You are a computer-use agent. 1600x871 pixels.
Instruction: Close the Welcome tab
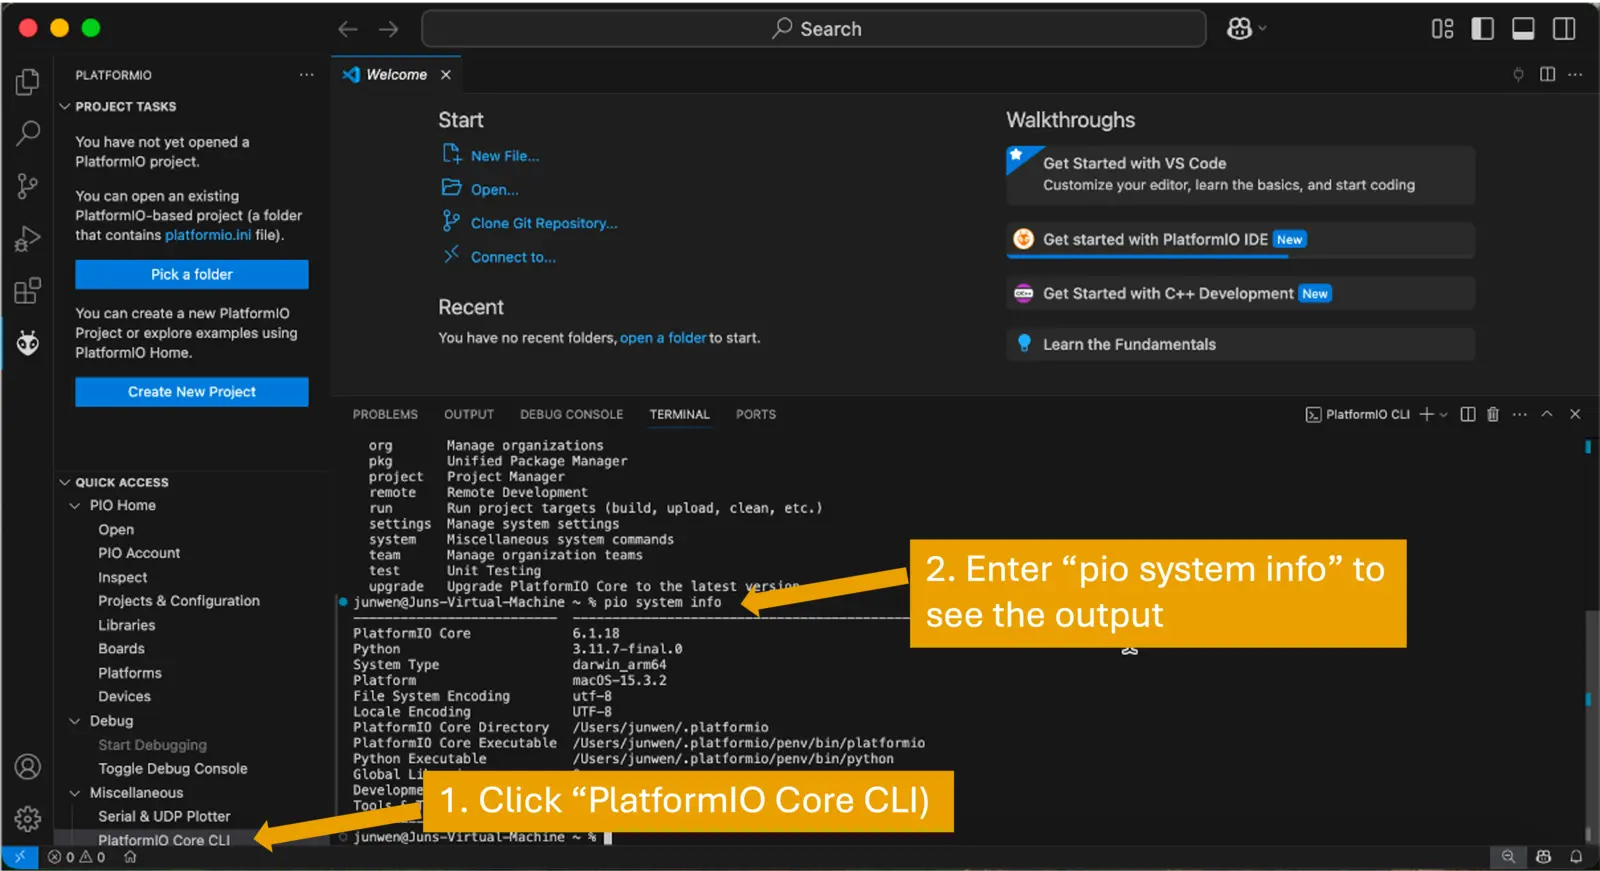(x=446, y=75)
